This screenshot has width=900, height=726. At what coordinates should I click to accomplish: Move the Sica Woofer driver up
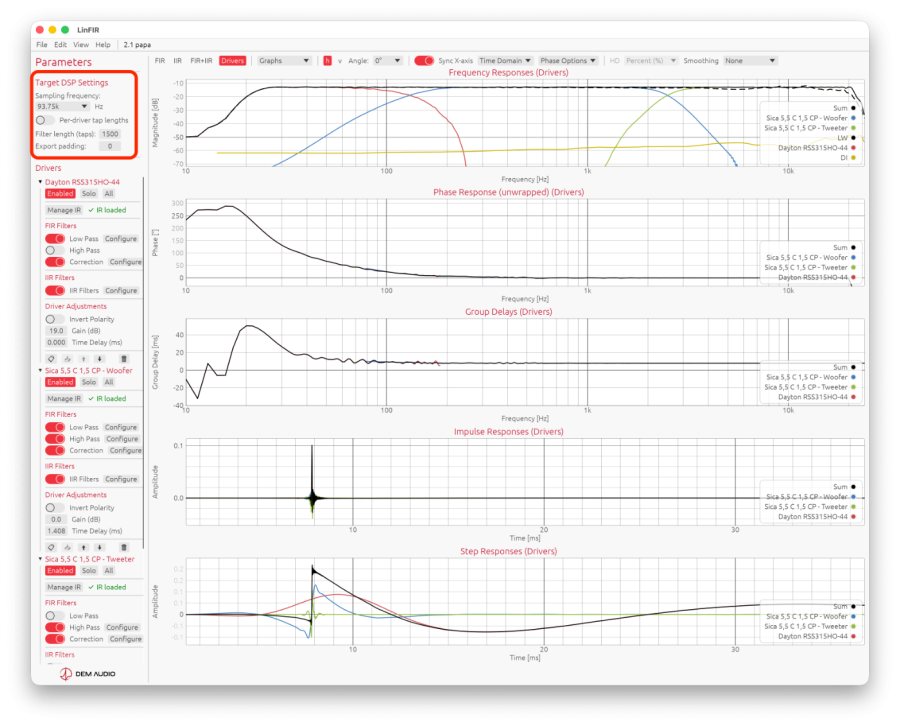(83, 548)
